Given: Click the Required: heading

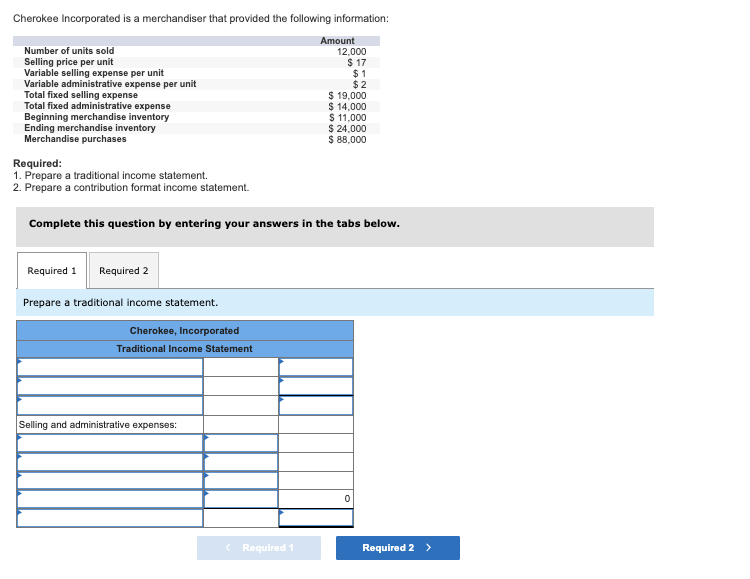Looking at the screenshot, I should click(37, 163).
